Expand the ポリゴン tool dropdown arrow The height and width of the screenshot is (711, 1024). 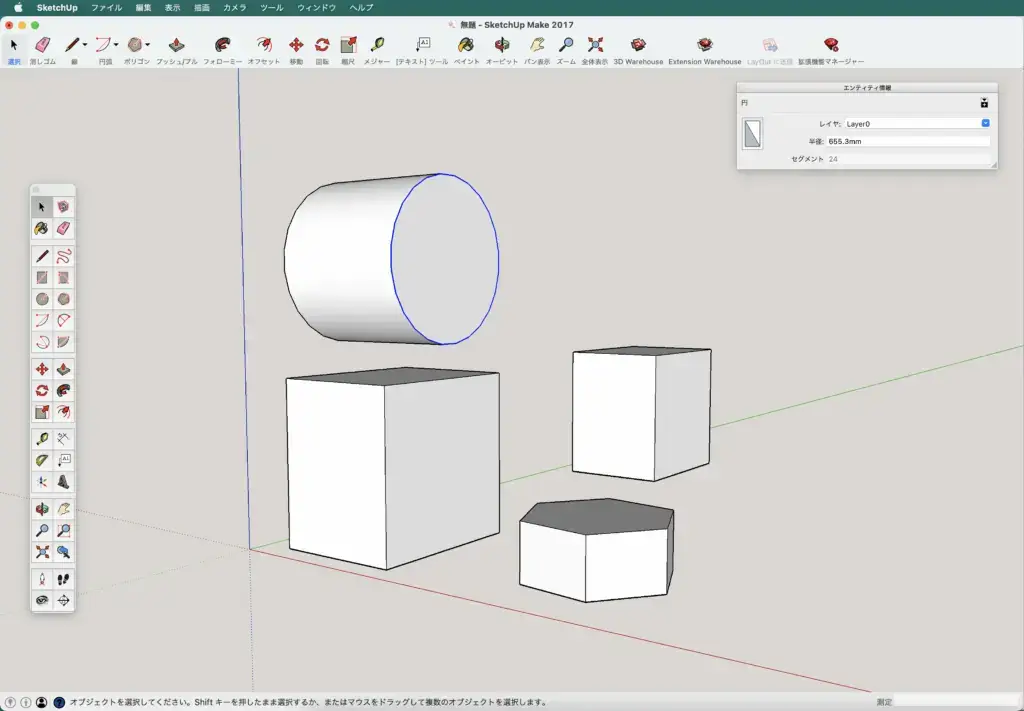click(x=147, y=45)
